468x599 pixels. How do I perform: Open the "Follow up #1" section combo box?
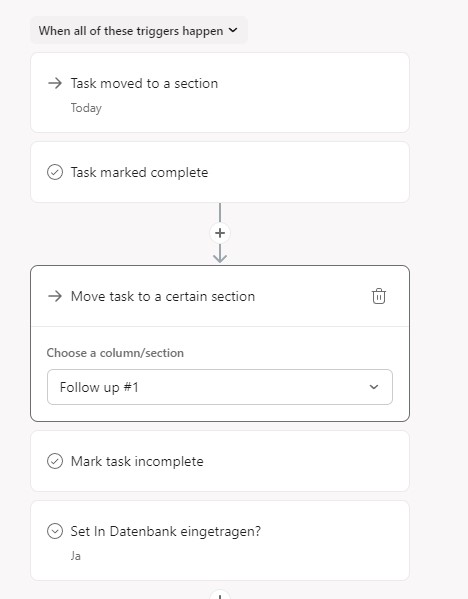click(220, 387)
